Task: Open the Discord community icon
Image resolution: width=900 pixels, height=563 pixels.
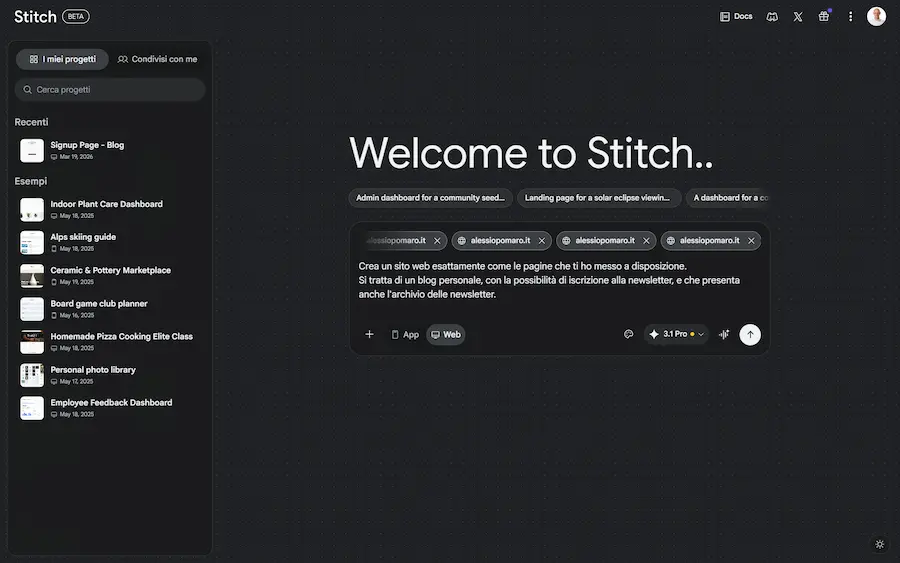Action: [x=772, y=16]
